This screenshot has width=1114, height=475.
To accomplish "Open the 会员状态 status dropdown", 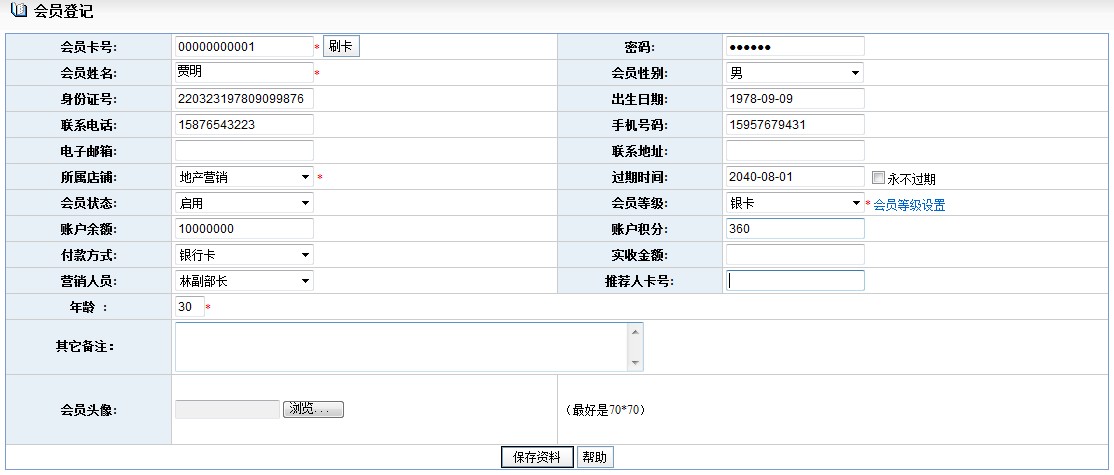I will [244, 203].
